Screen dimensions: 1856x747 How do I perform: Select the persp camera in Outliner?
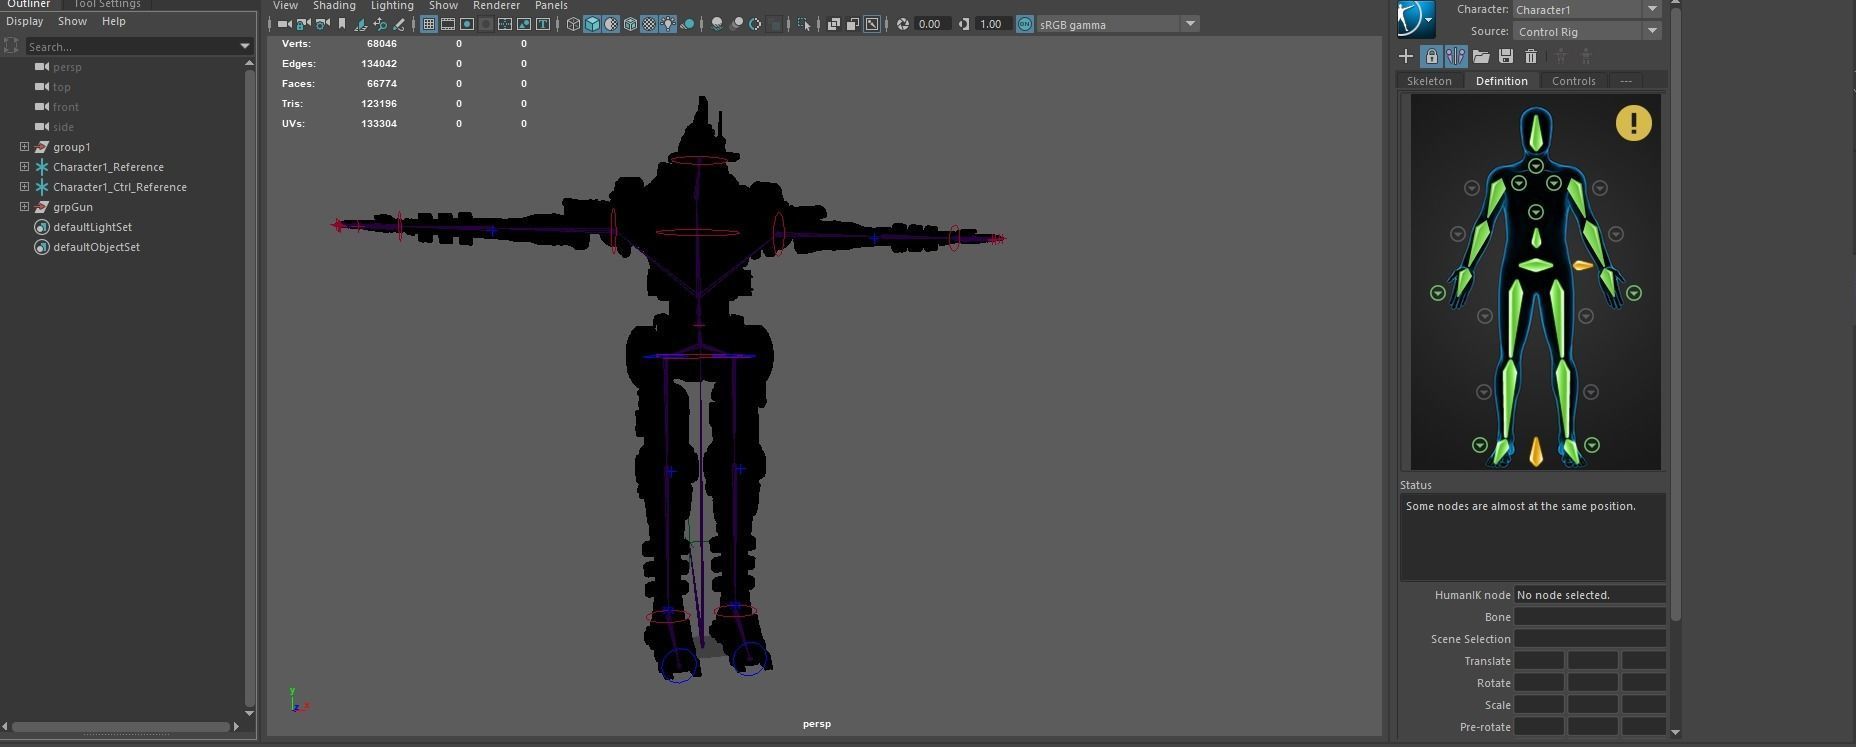67,67
